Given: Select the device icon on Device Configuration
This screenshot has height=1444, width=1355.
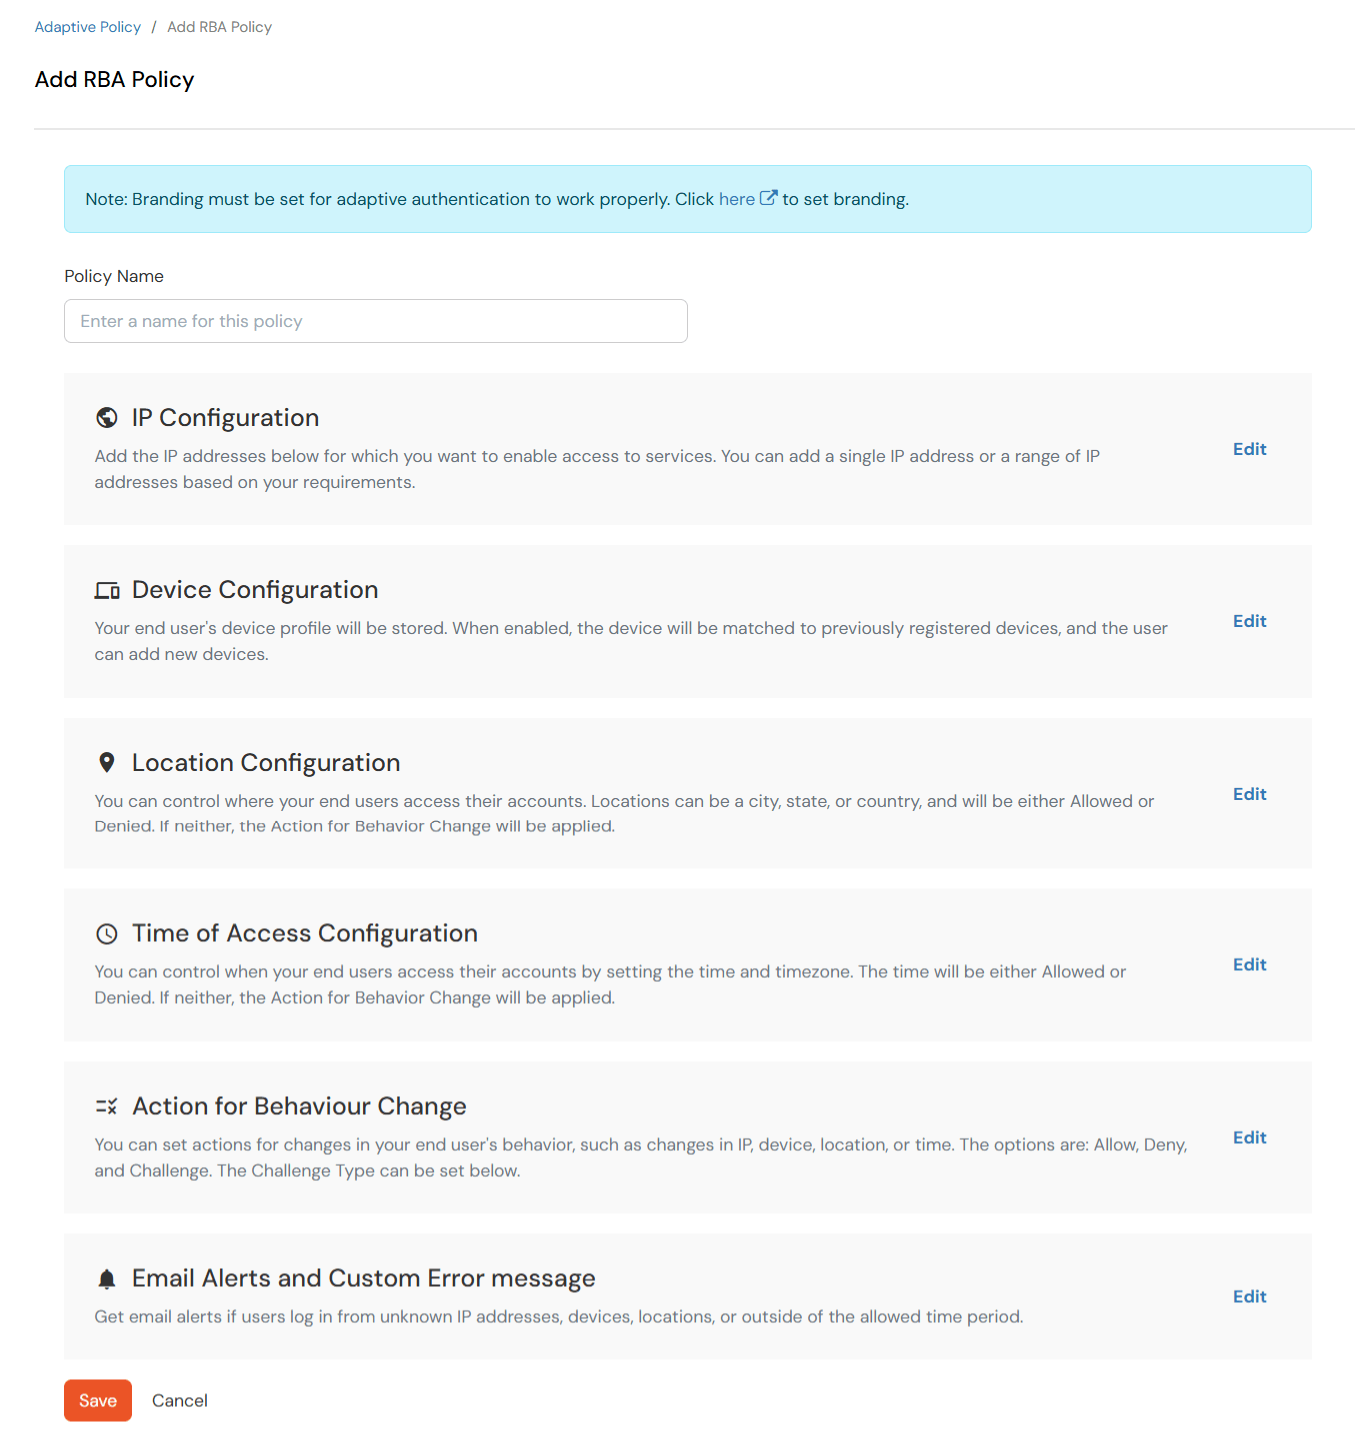Looking at the screenshot, I should 107,589.
